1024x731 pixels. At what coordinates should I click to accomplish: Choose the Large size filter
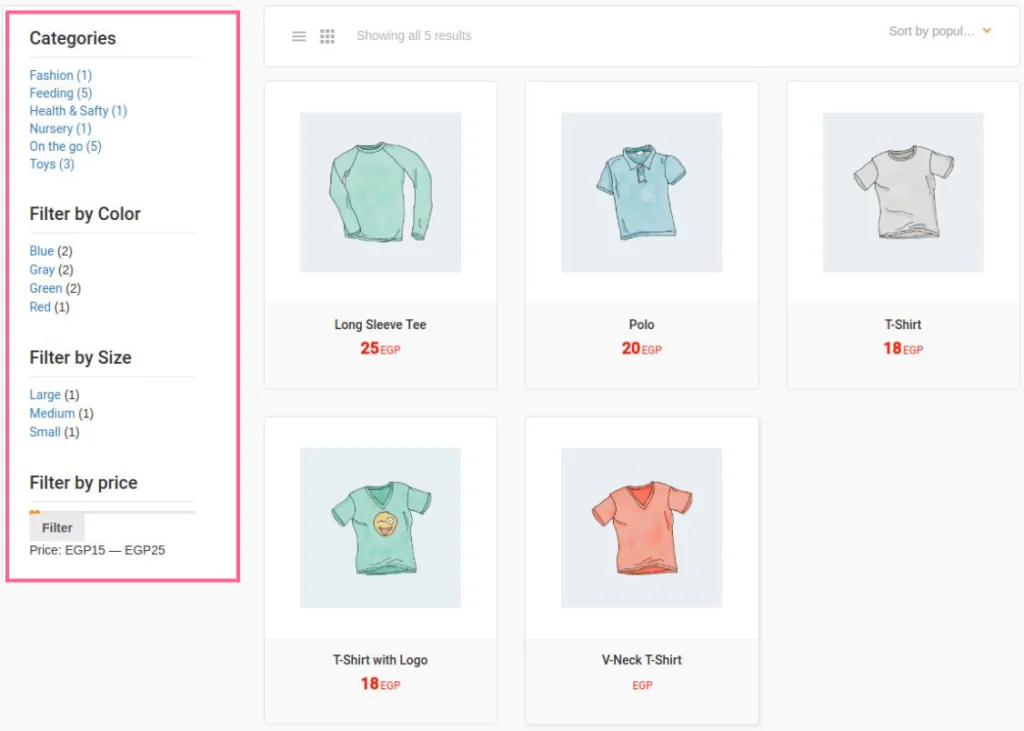click(x=45, y=395)
